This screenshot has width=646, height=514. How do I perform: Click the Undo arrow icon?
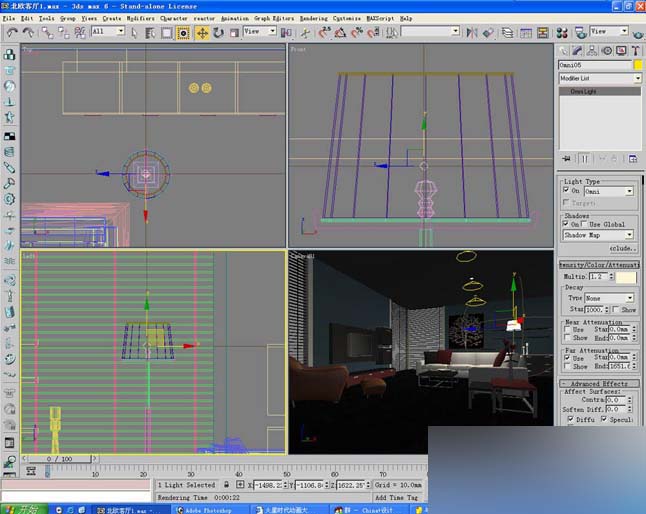click(11, 32)
